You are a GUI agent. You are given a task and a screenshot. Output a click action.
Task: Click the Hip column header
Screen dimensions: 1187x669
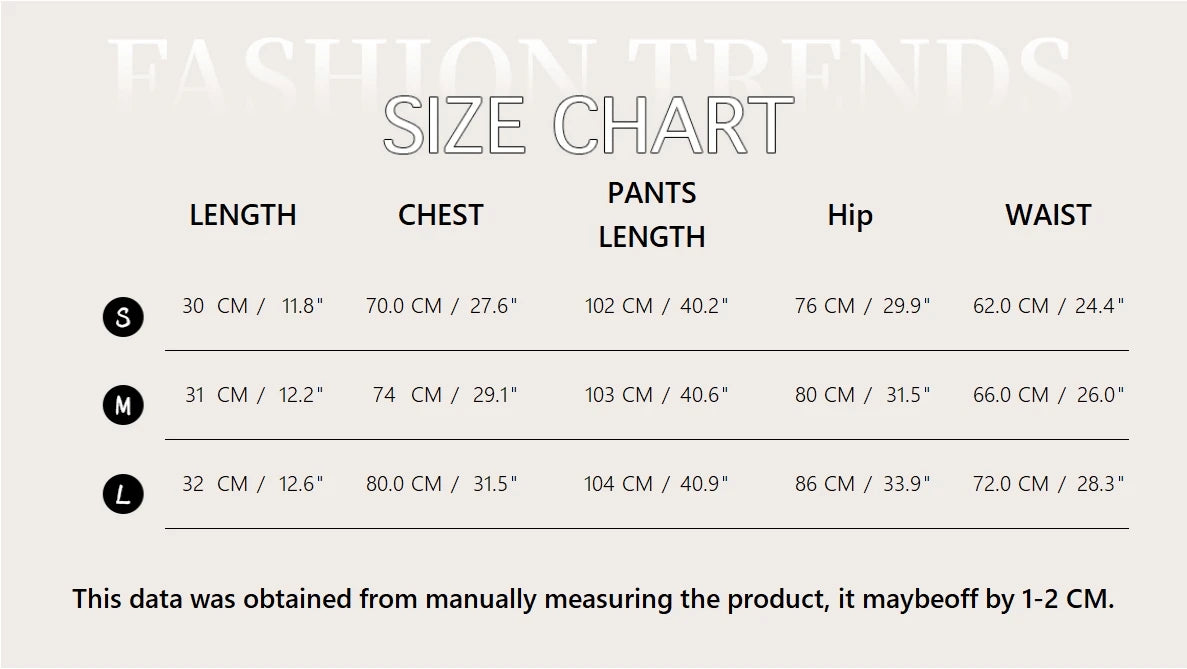(850, 216)
